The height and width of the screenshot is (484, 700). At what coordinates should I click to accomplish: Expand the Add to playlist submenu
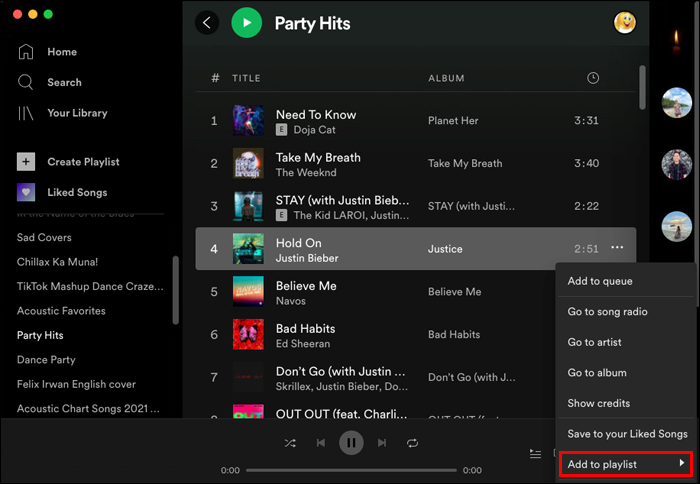(x=625, y=464)
